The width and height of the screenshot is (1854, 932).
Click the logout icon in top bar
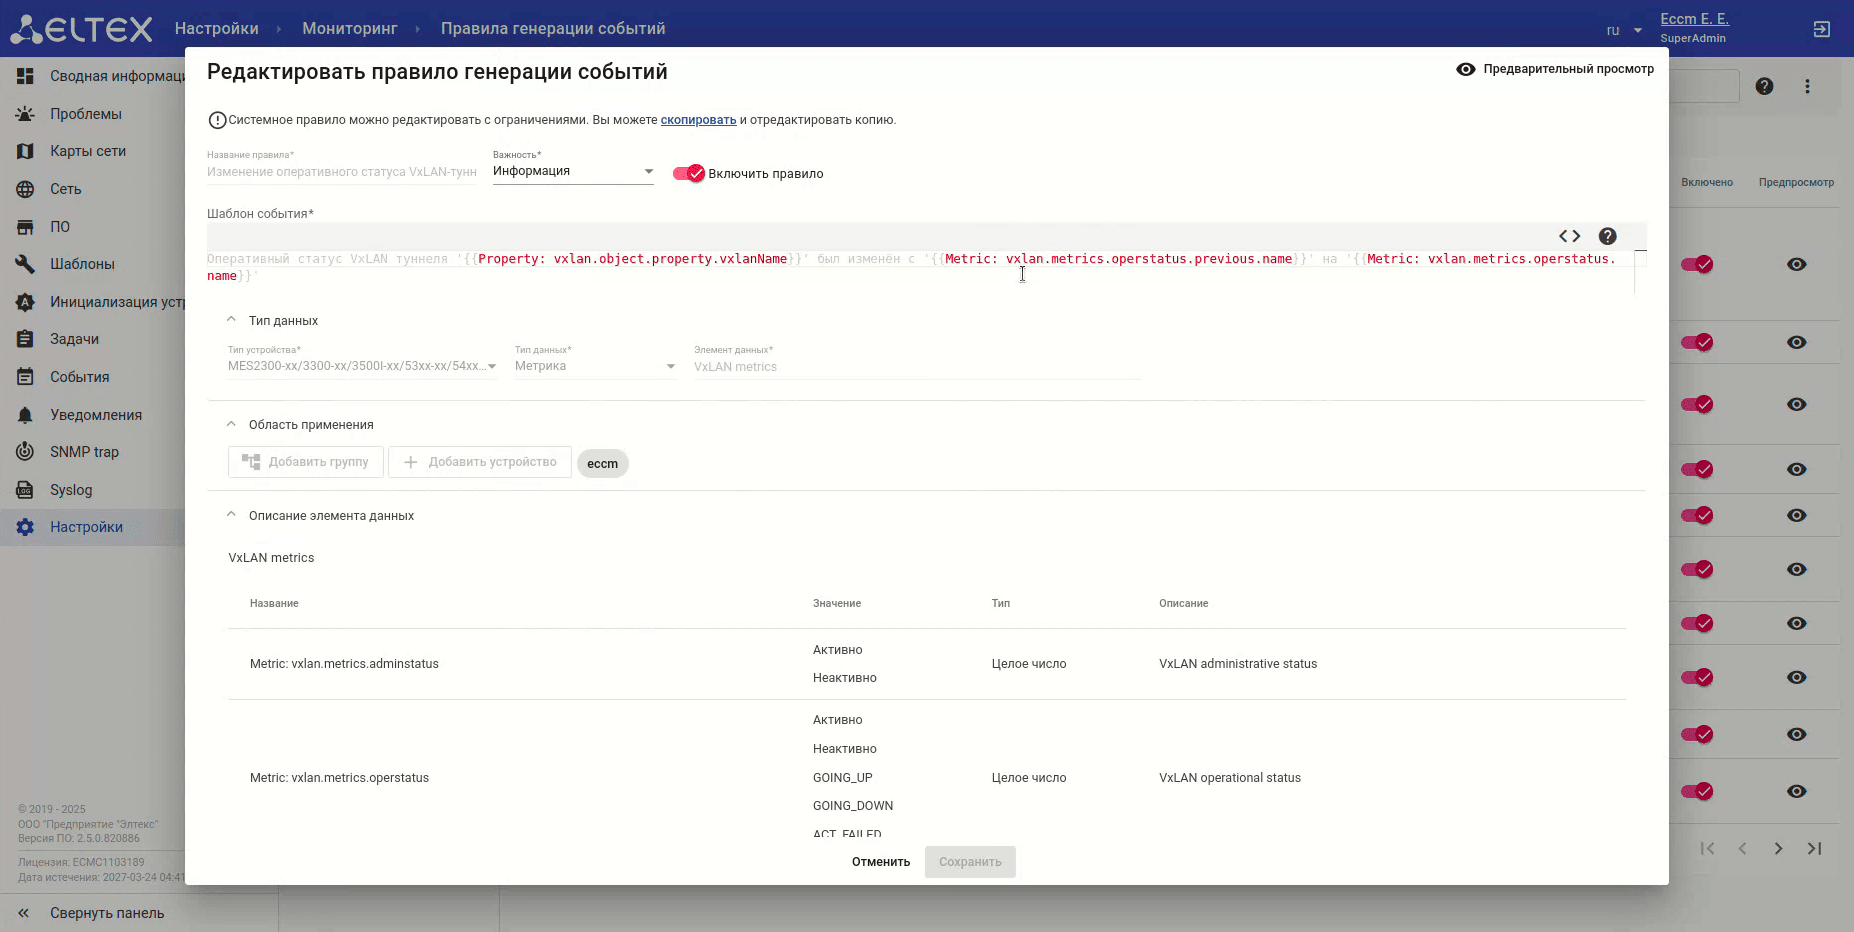click(1821, 30)
